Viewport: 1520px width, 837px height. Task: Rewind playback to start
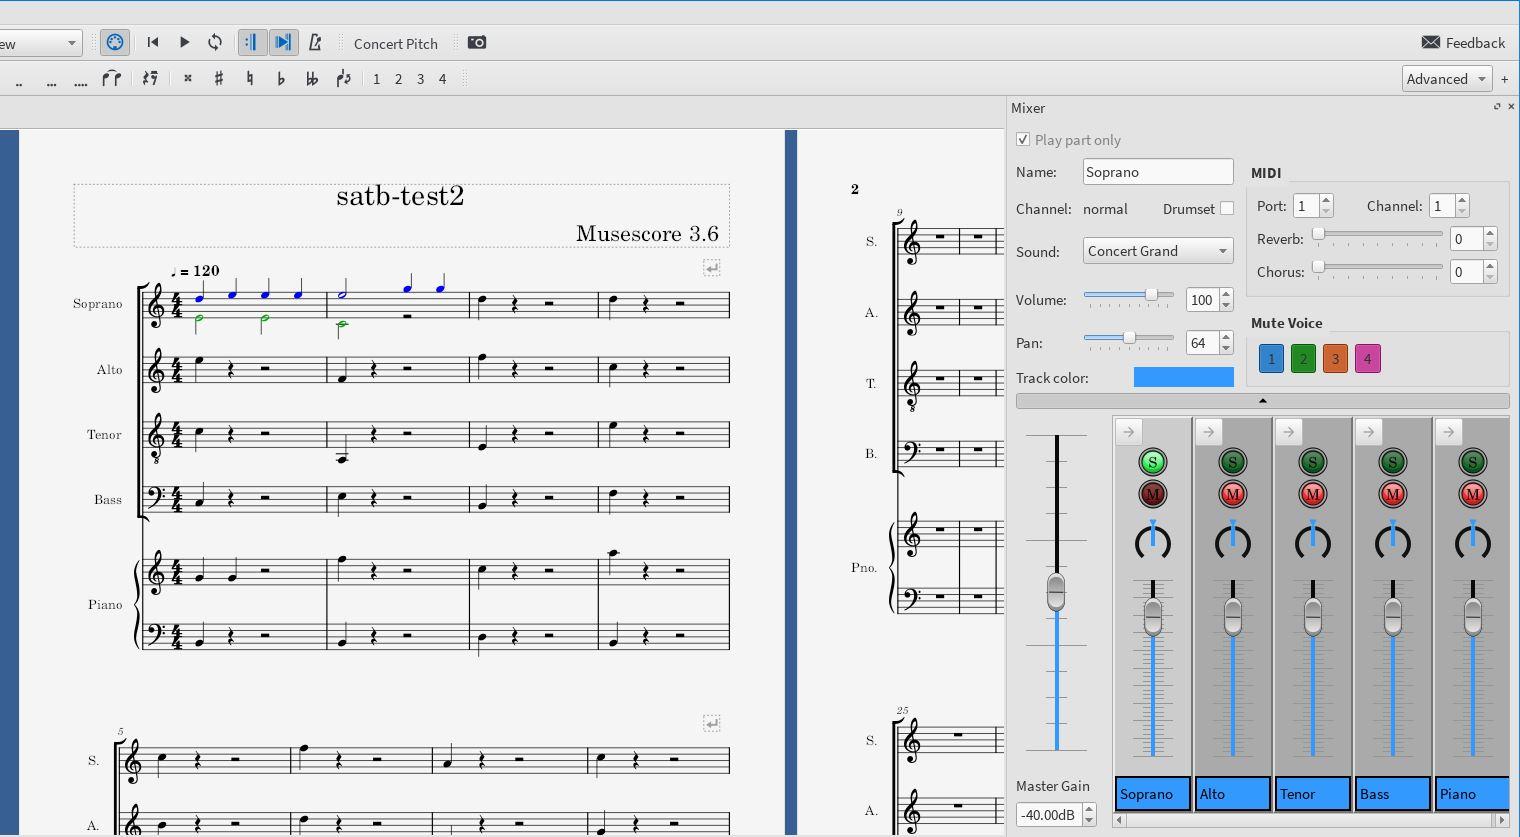coord(153,42)
